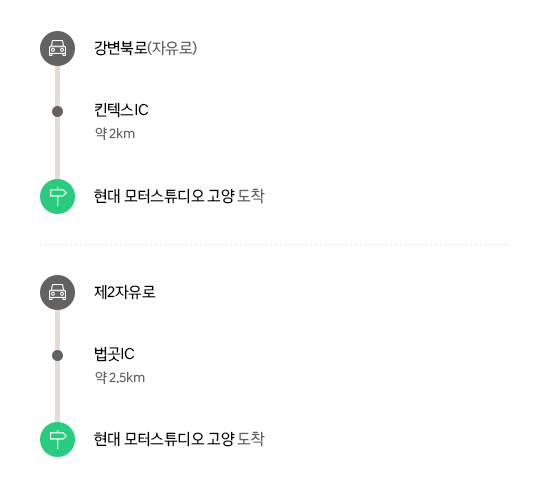The height and width of the screenshot is (485, 548).
Task: Click the car icon beside 강변북로(자유로)
Action: click(57, 49)
